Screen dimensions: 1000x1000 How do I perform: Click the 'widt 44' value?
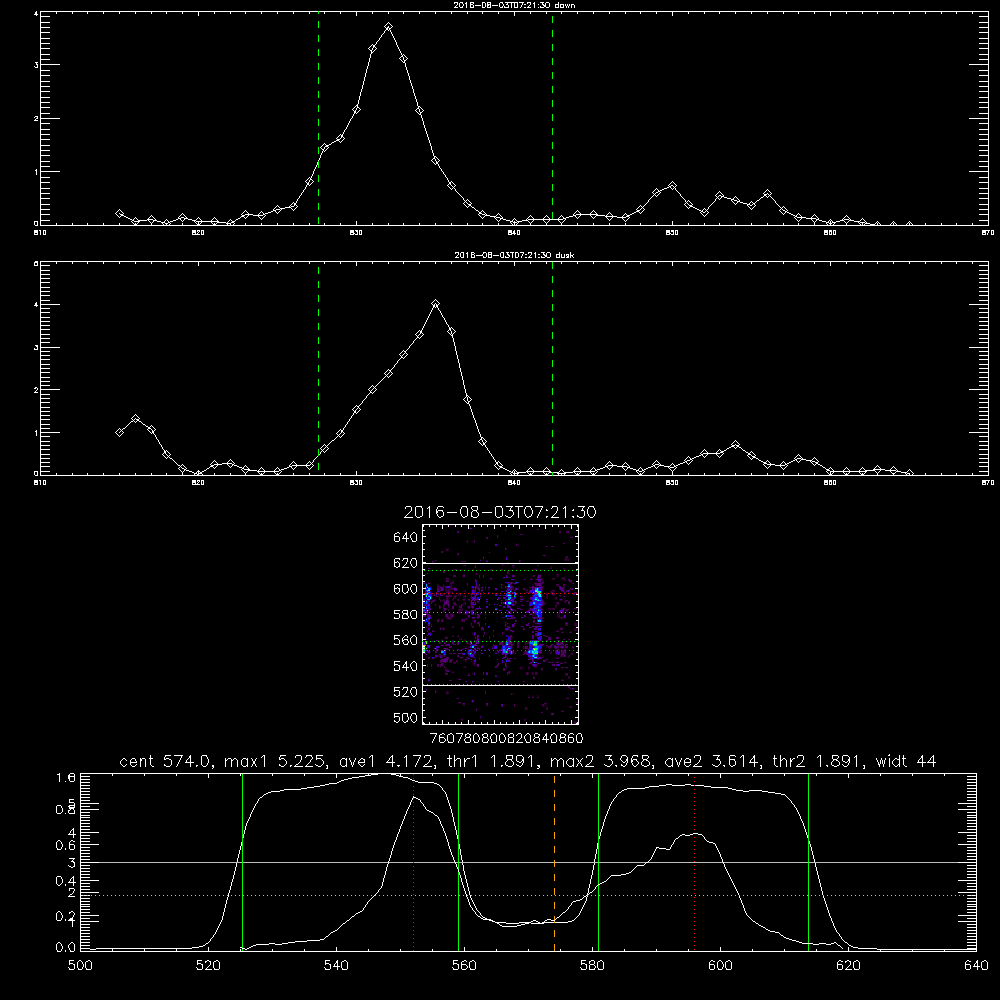pyautogui.click(x=906, y=761)
